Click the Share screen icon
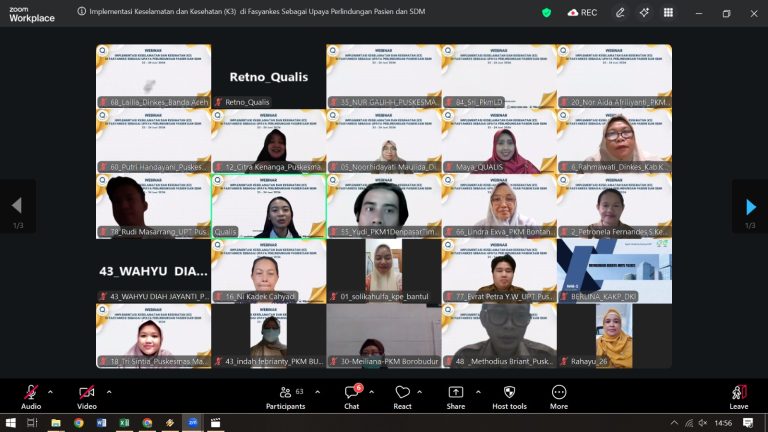This screenshot has height=432, width=768. [456, 397]
